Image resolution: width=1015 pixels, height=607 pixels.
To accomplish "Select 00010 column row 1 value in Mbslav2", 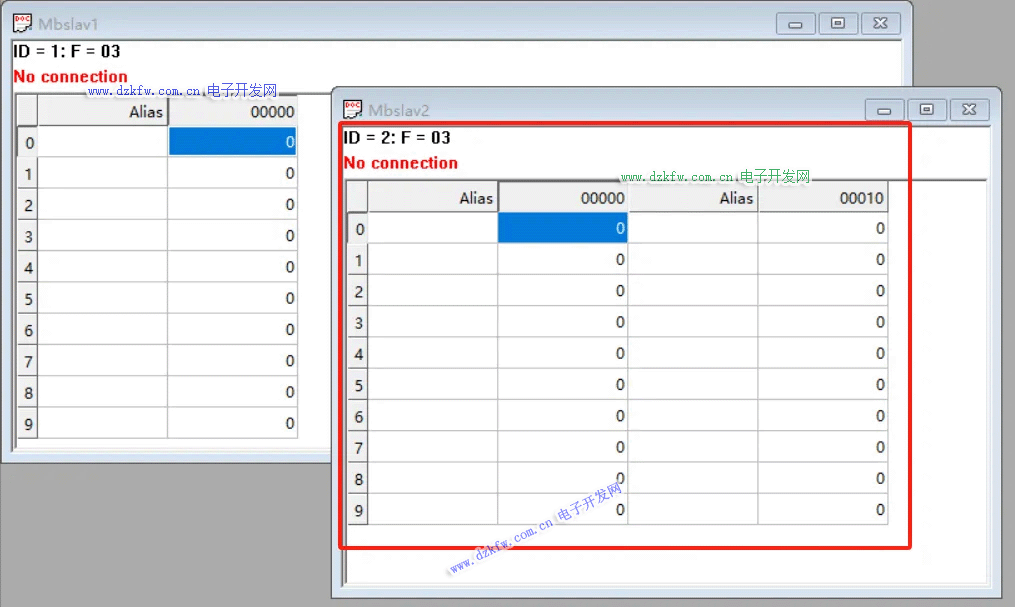I will click(823, 259).
